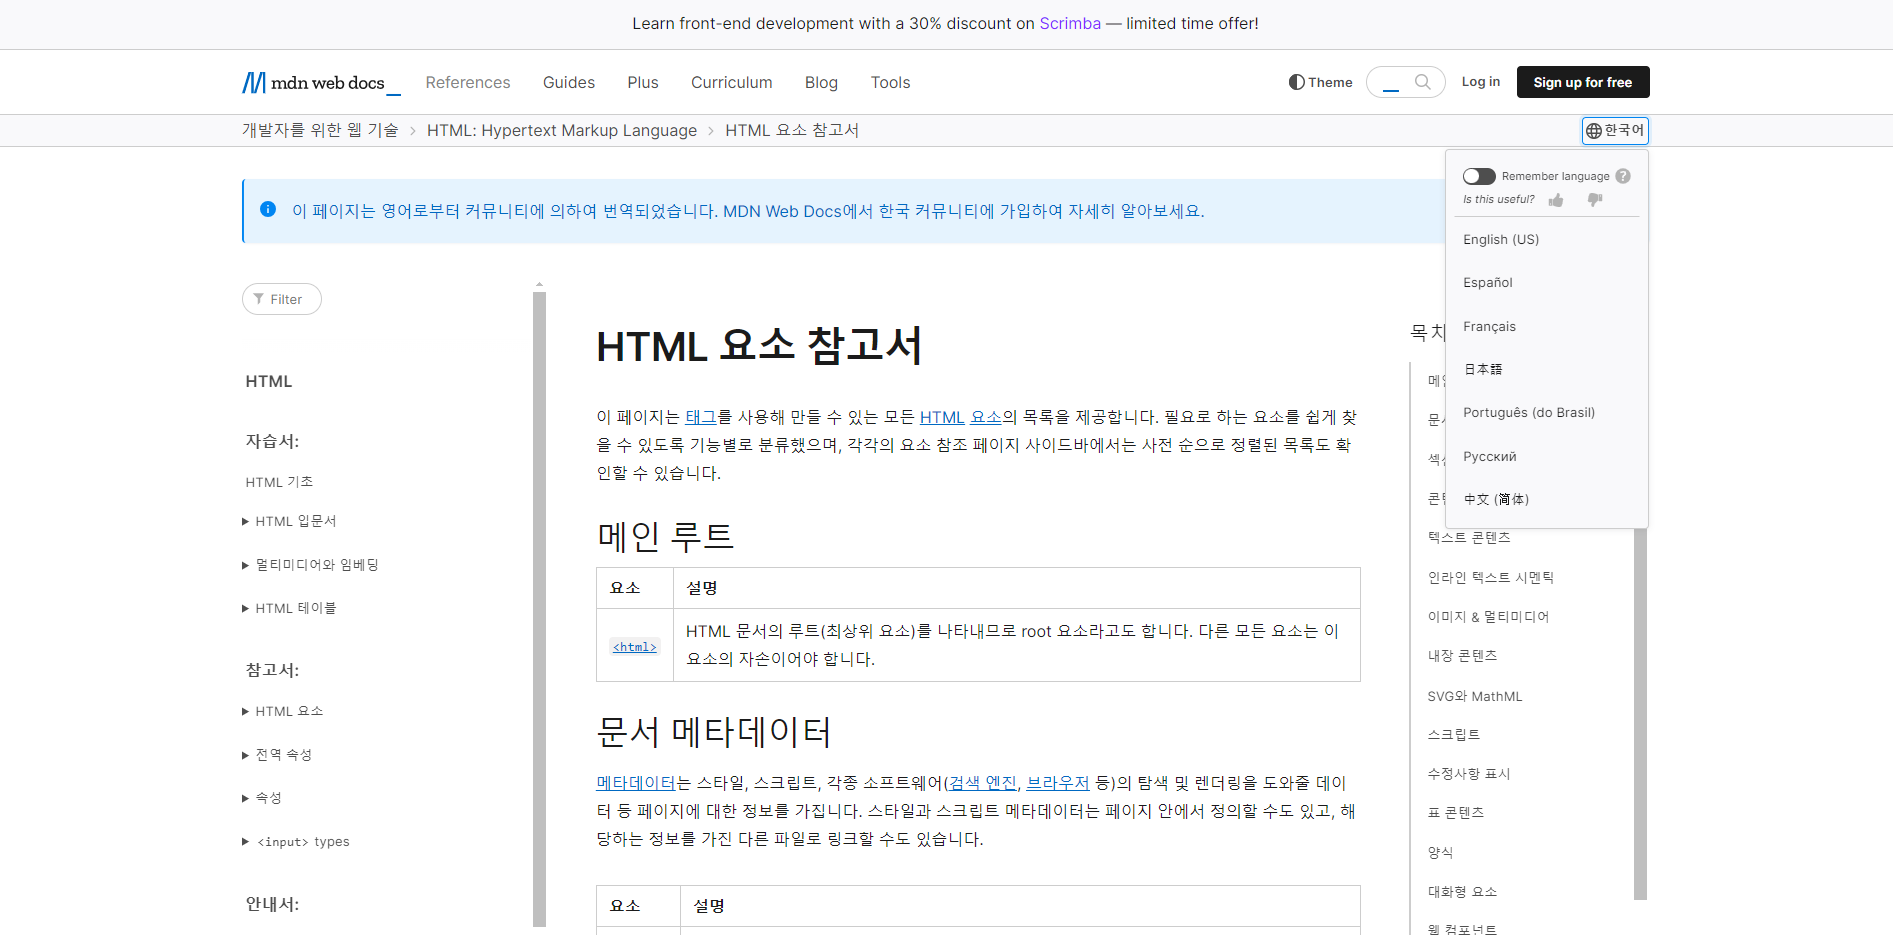Viewport: 1893px width, 935px height.
Task: Select 日本語 from language list
Action: click(1483, 369)
